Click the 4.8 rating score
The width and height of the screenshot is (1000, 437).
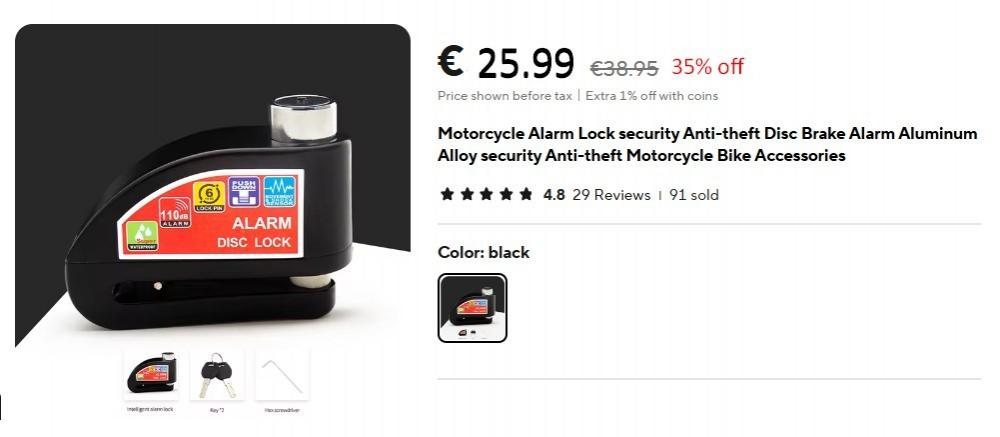tap(554, 195)
